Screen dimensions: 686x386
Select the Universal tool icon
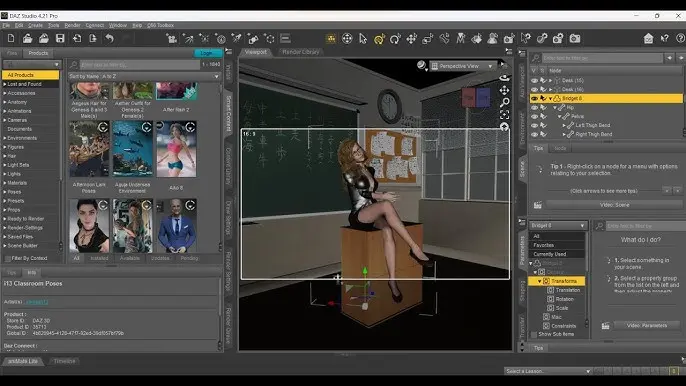tap(379, 39)
